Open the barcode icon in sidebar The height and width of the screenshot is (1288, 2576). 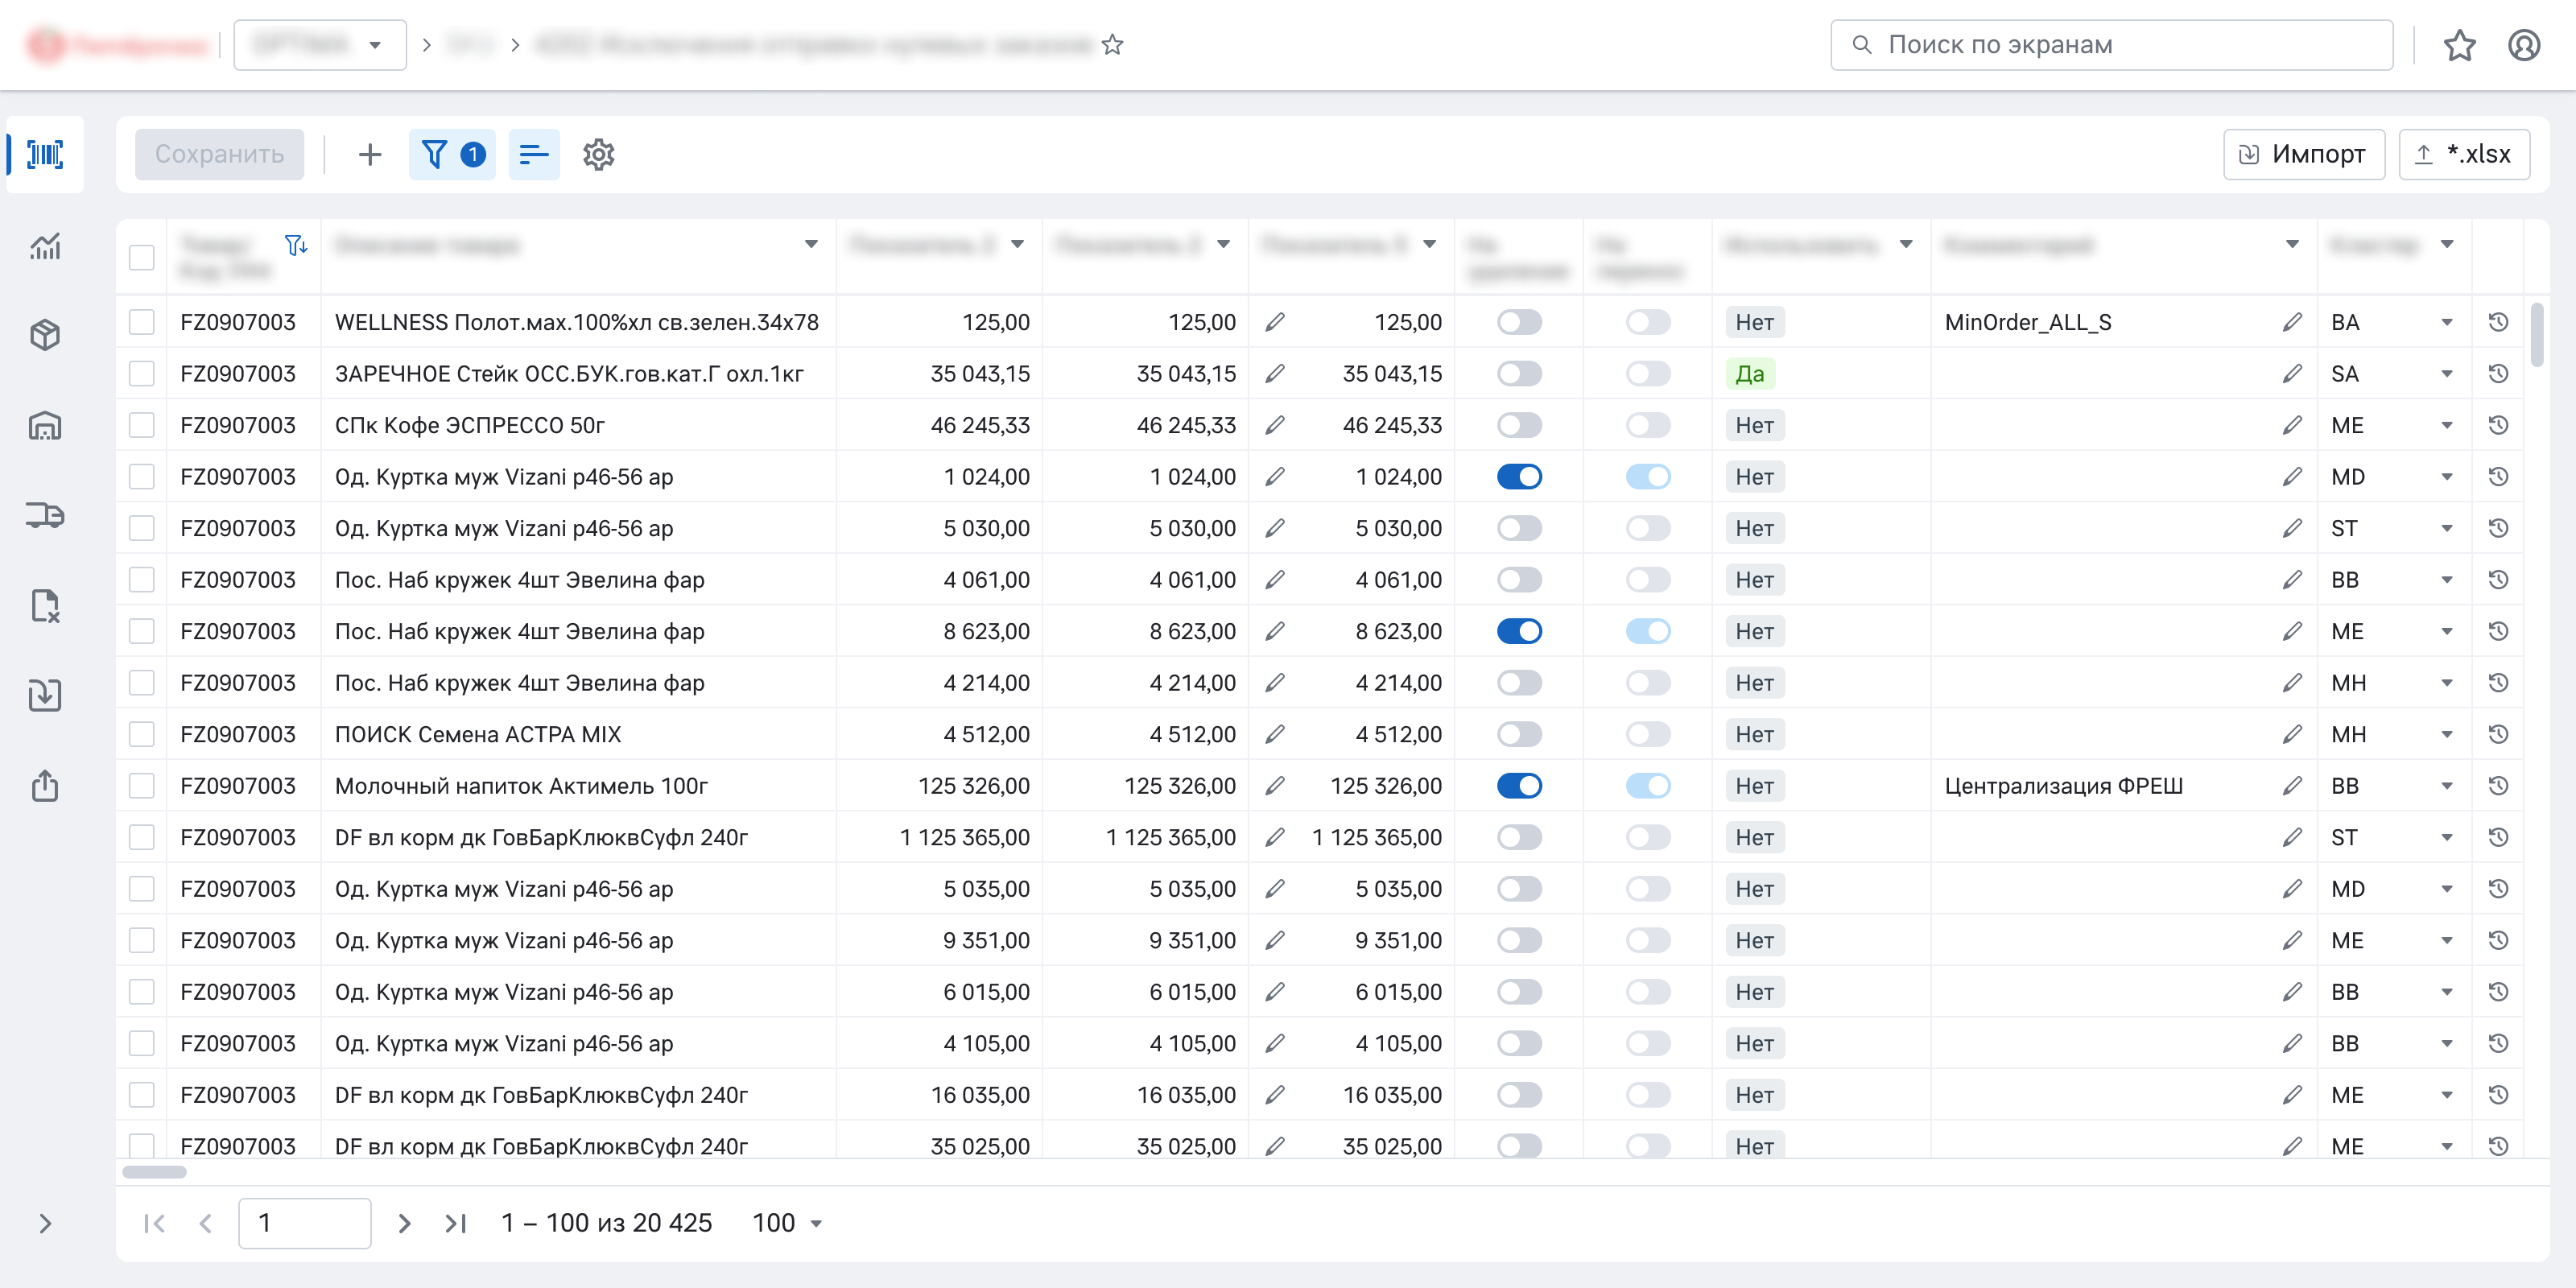click(45, 154)
